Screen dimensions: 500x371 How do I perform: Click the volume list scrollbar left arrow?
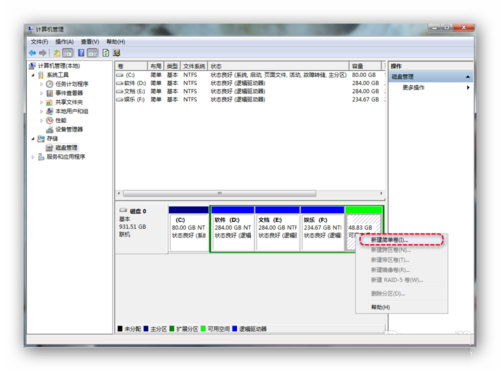point(119,193)
